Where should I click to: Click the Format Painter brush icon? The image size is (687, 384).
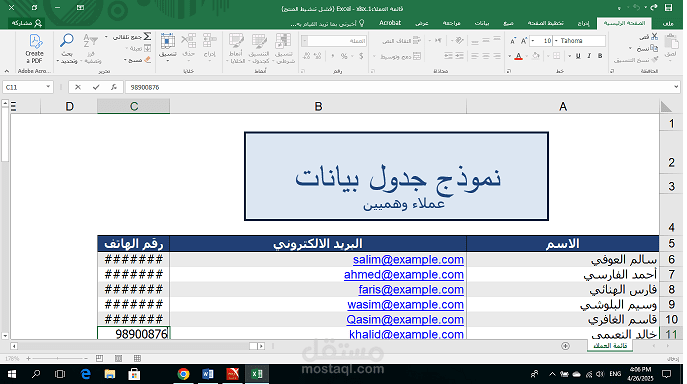click(x=655, y=60)
